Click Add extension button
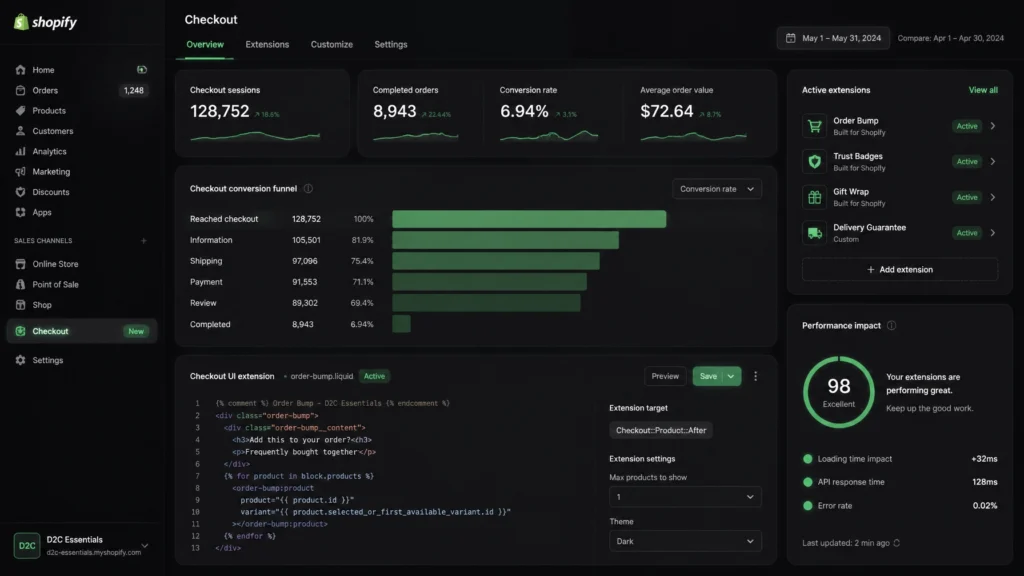 (x=899, y=270)
